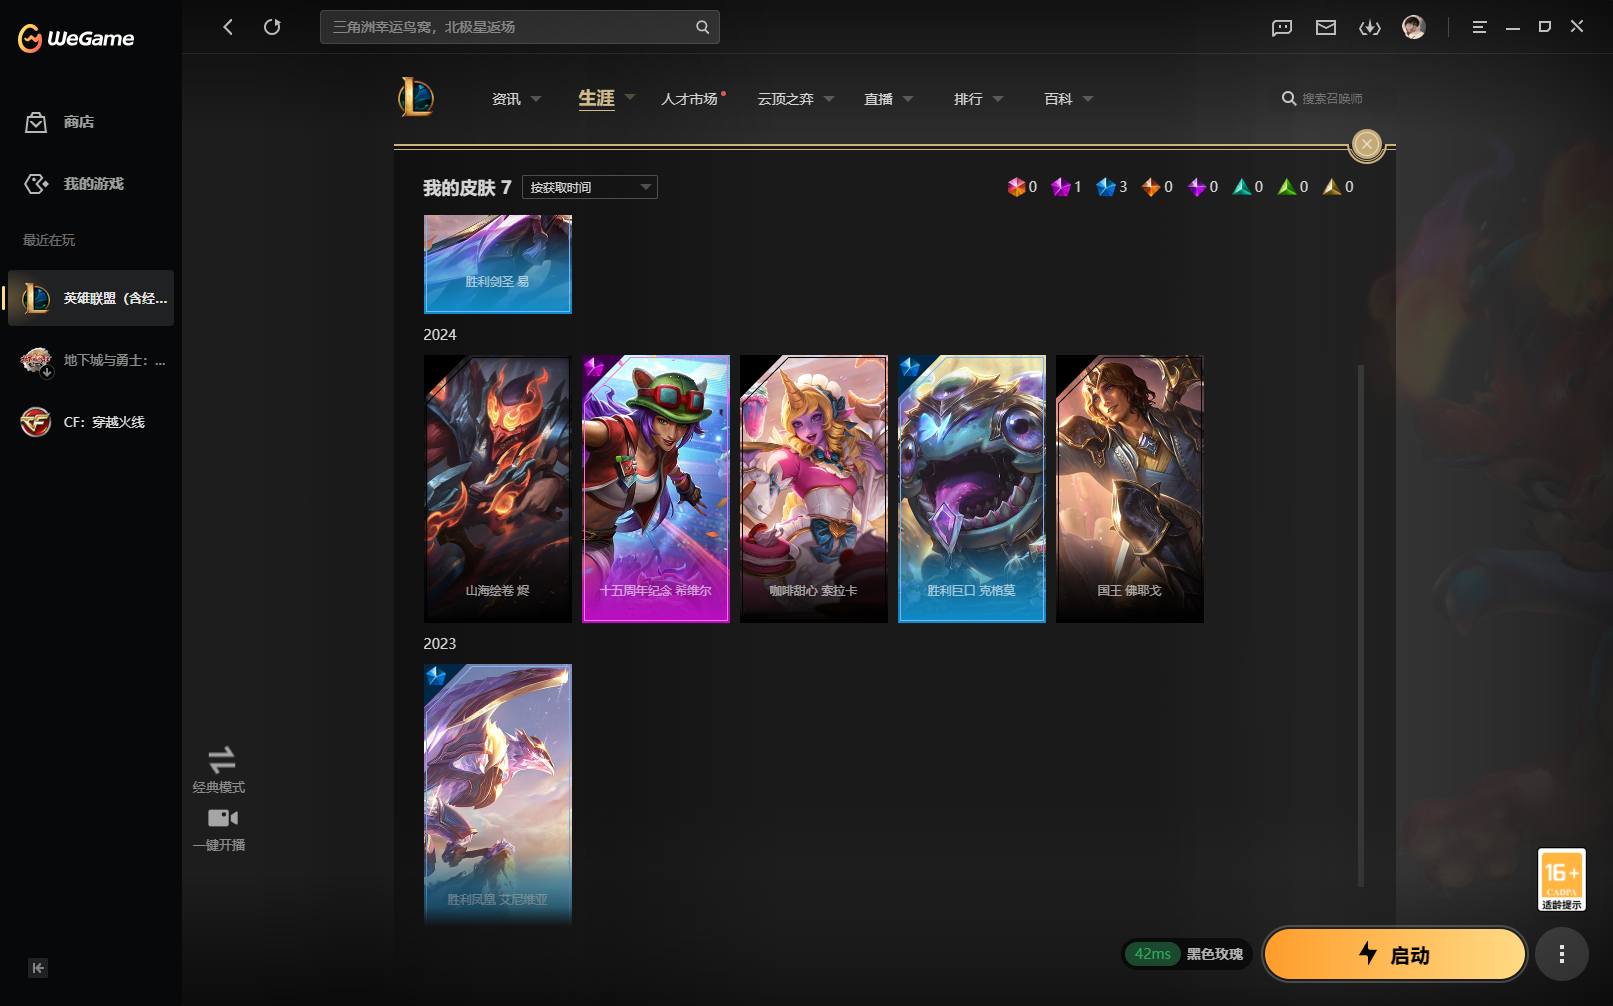Open the download manager icon
The image size is (1613, 1006).
(x=1370, y=28)
